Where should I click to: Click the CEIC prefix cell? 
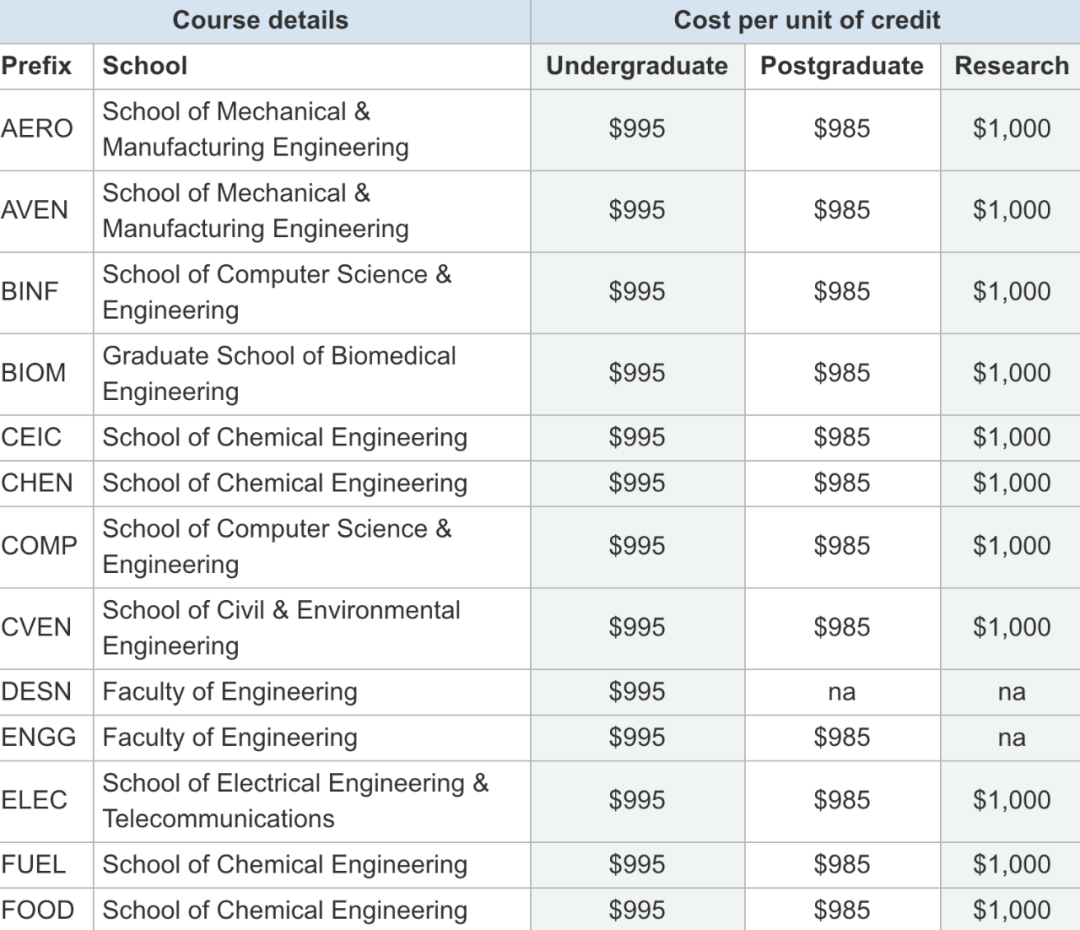[31, 438]
